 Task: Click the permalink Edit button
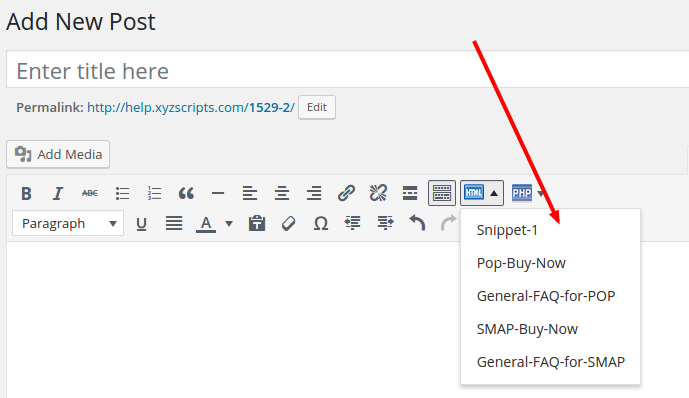(x=317, y=107)
